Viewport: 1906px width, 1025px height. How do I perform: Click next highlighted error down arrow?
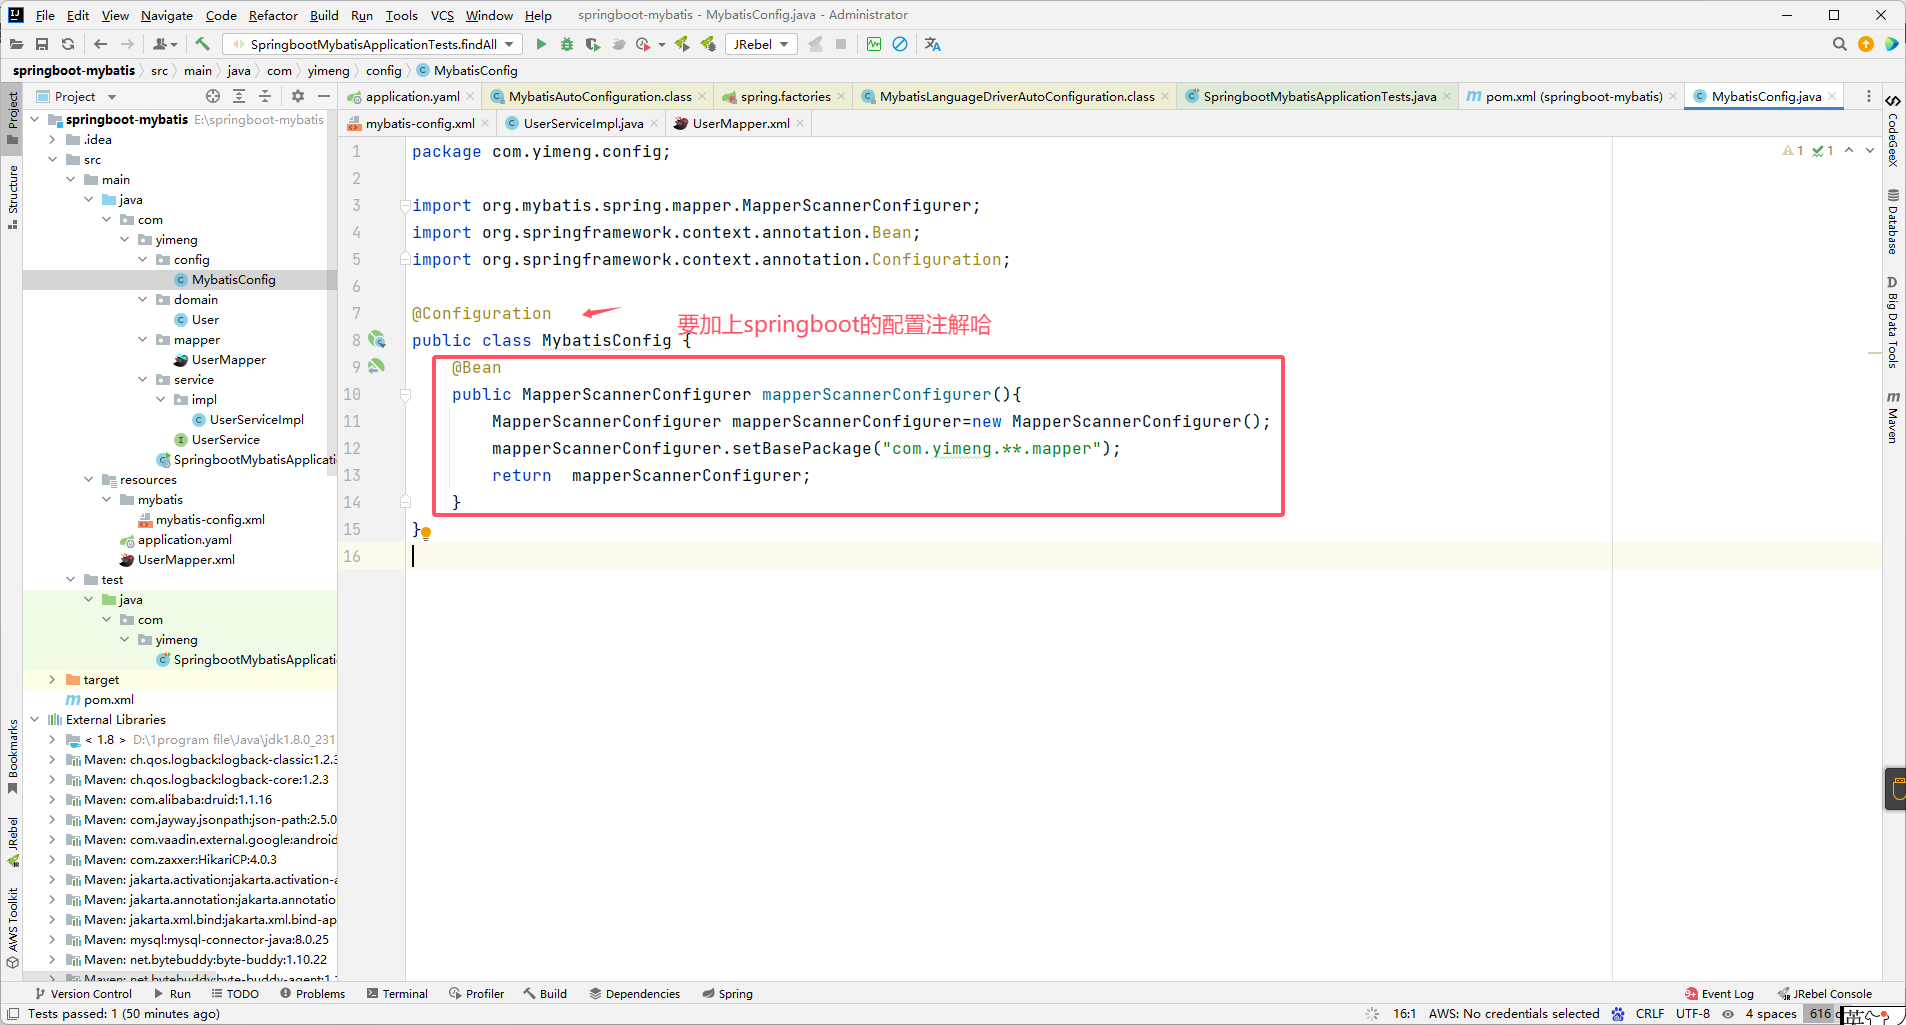pyautogui.click(x=1870, y=151)
